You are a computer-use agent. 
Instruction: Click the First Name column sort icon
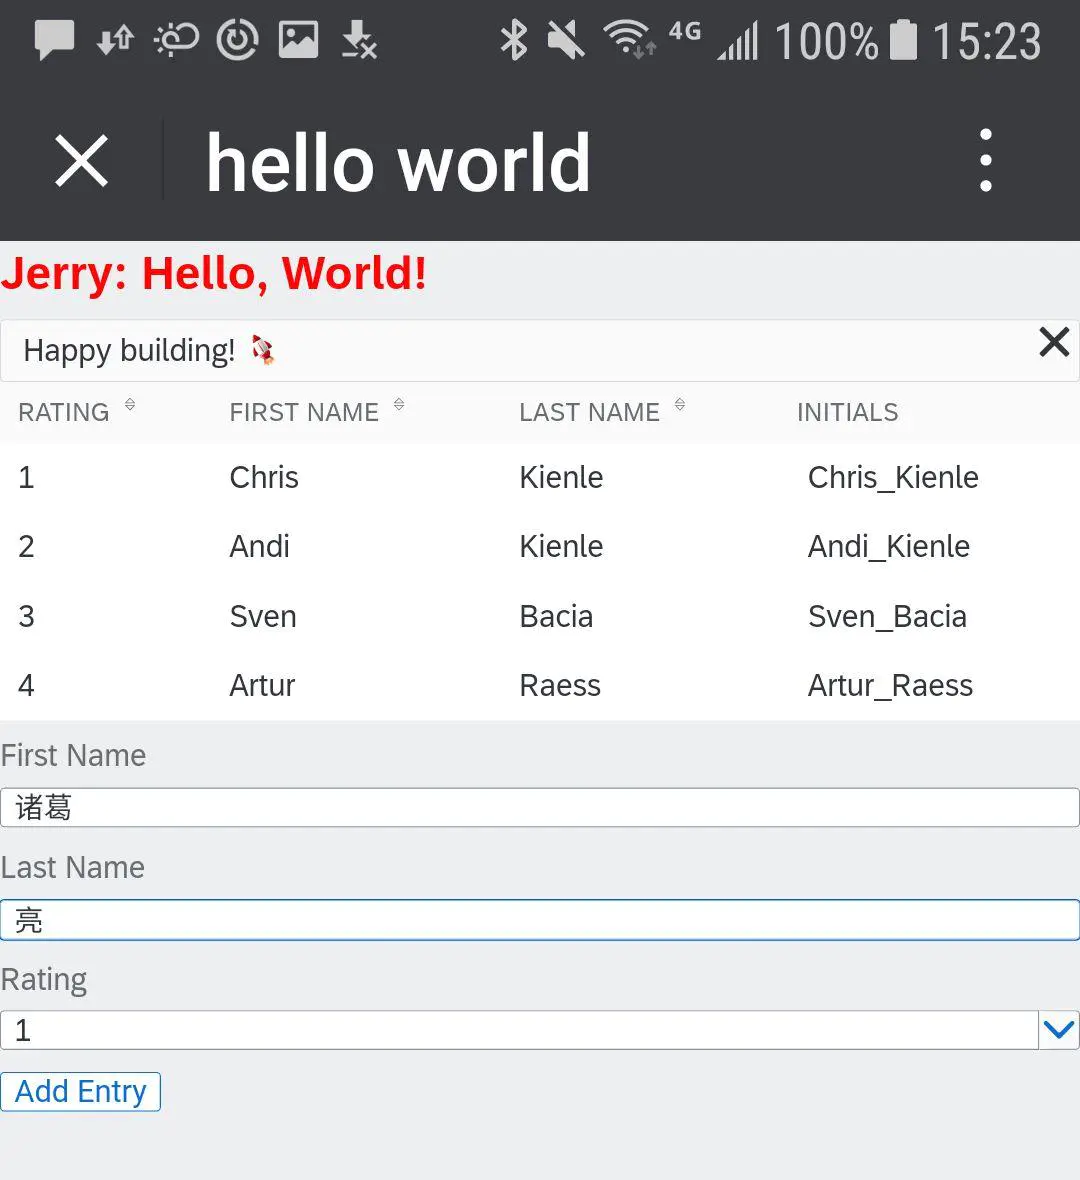click(399, 405)
